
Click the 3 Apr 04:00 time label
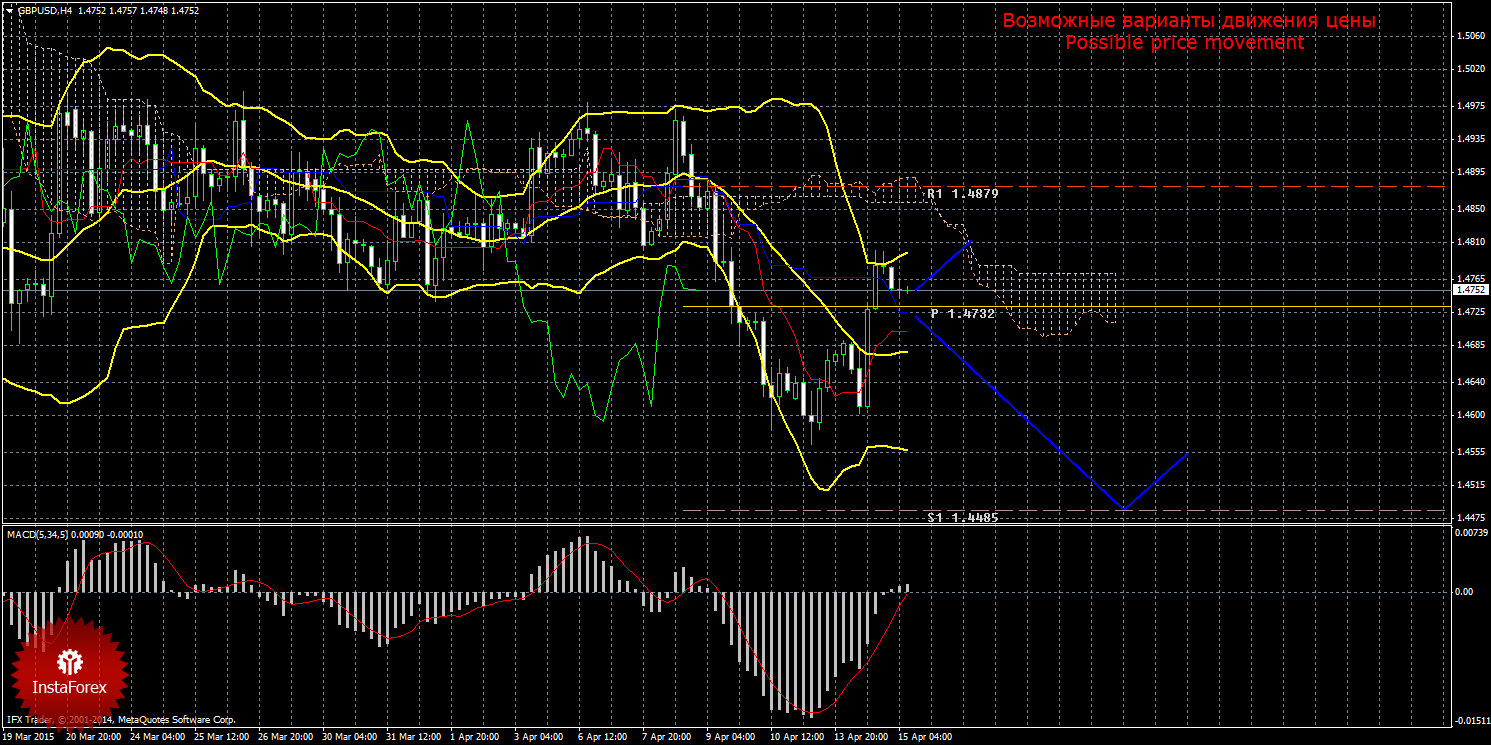tap(540, 737)
